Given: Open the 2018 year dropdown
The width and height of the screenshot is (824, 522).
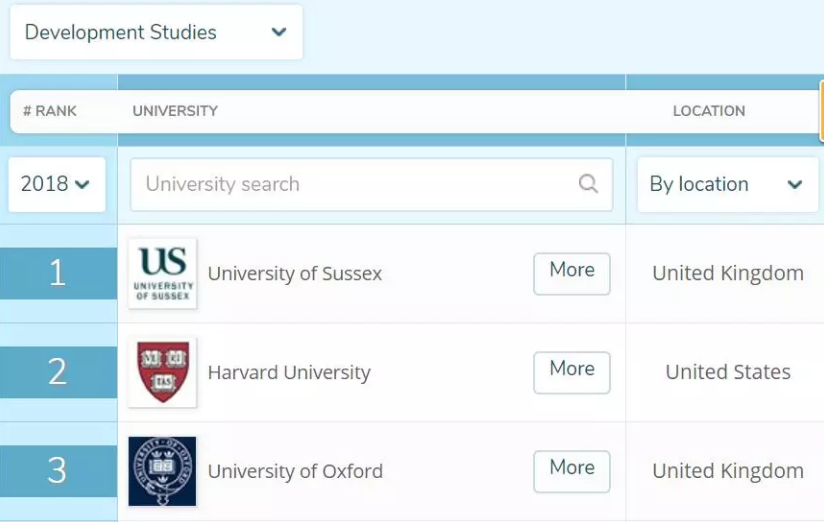Looking at the screenshot, I should (56, 184).
